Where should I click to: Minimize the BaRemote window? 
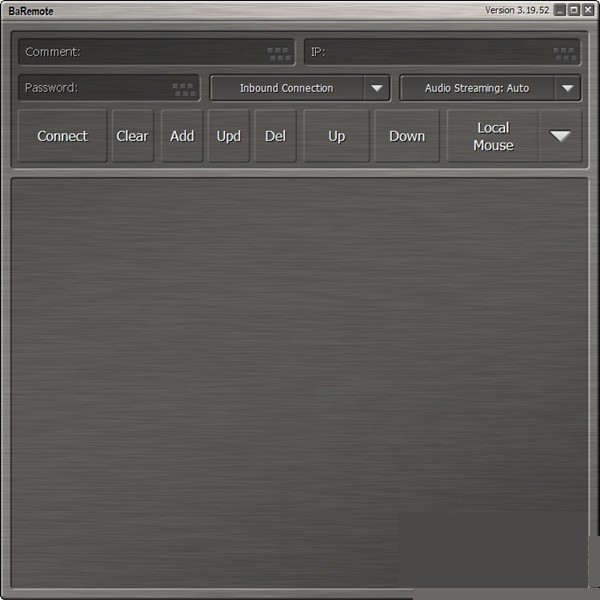click(x=560, y=10)
